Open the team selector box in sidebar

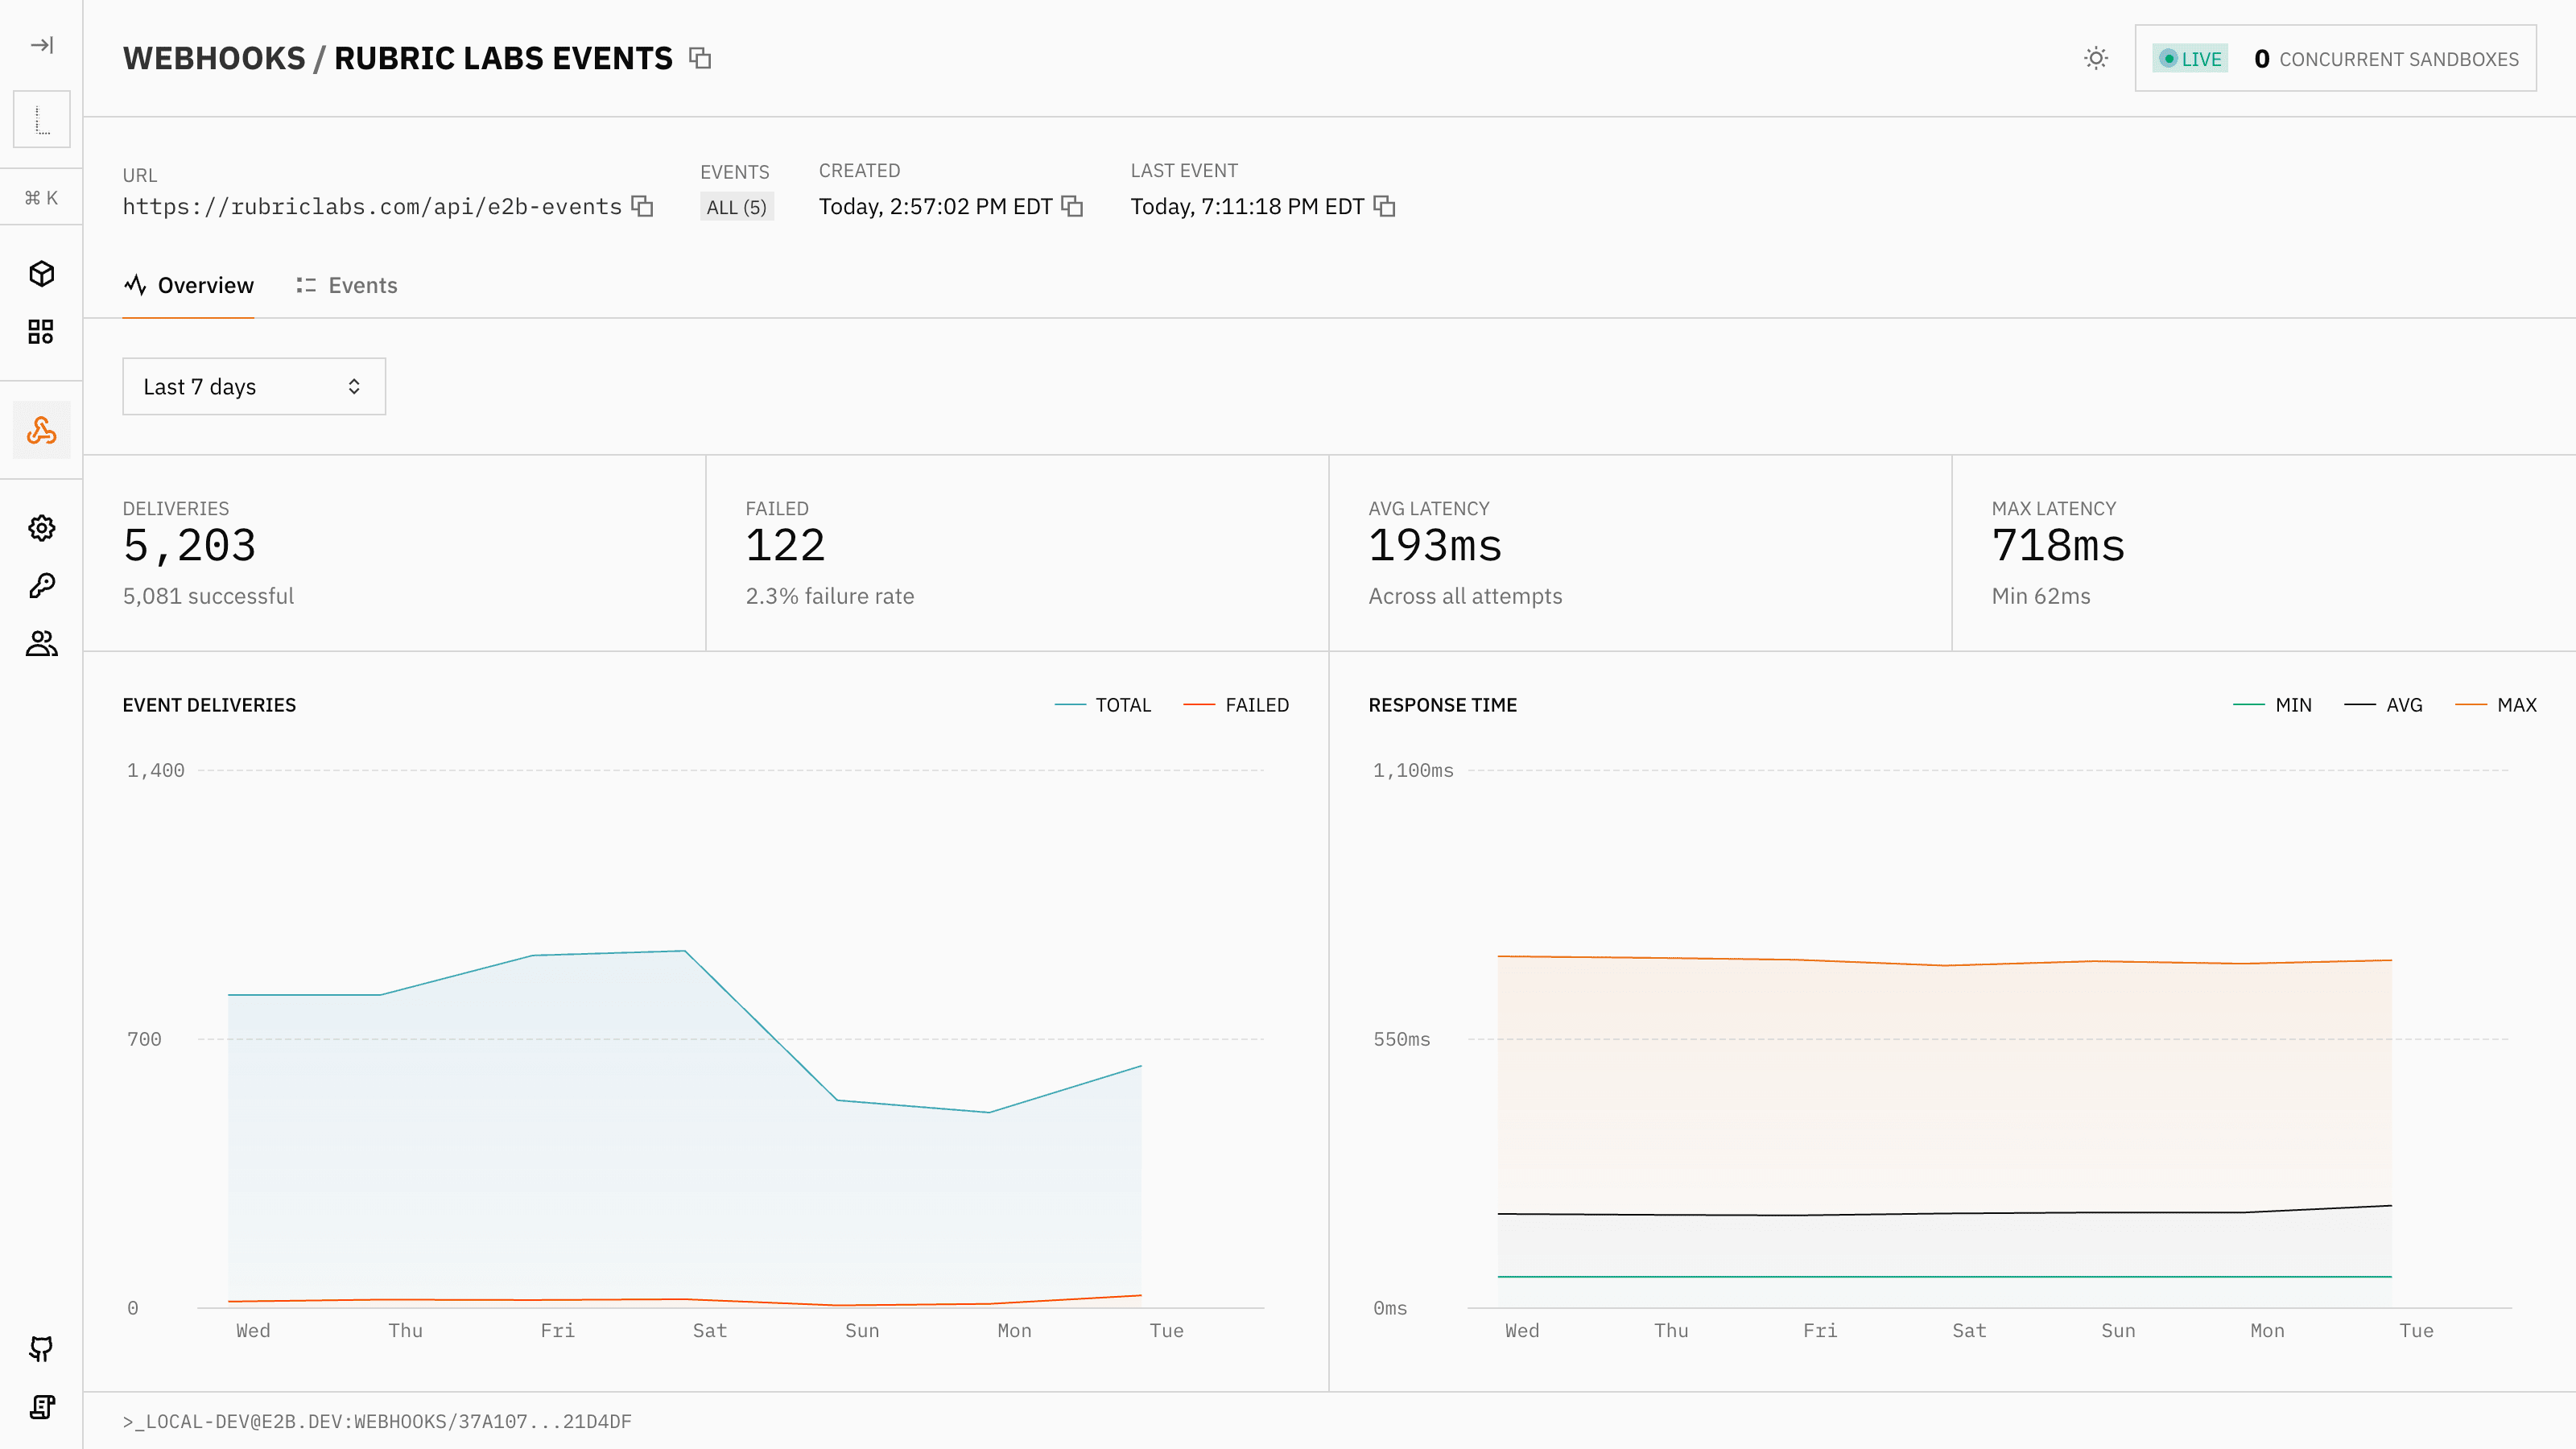[41, 119]
